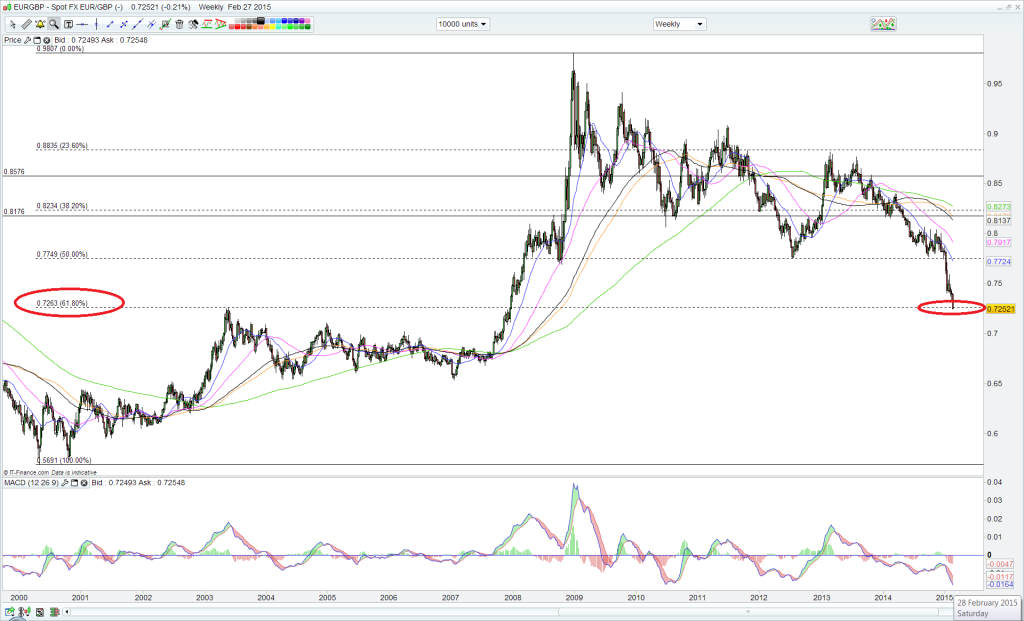Viewport: 1024px width, 621px height.
Task: Select the long trend line tool
Action: pos(137,24)
